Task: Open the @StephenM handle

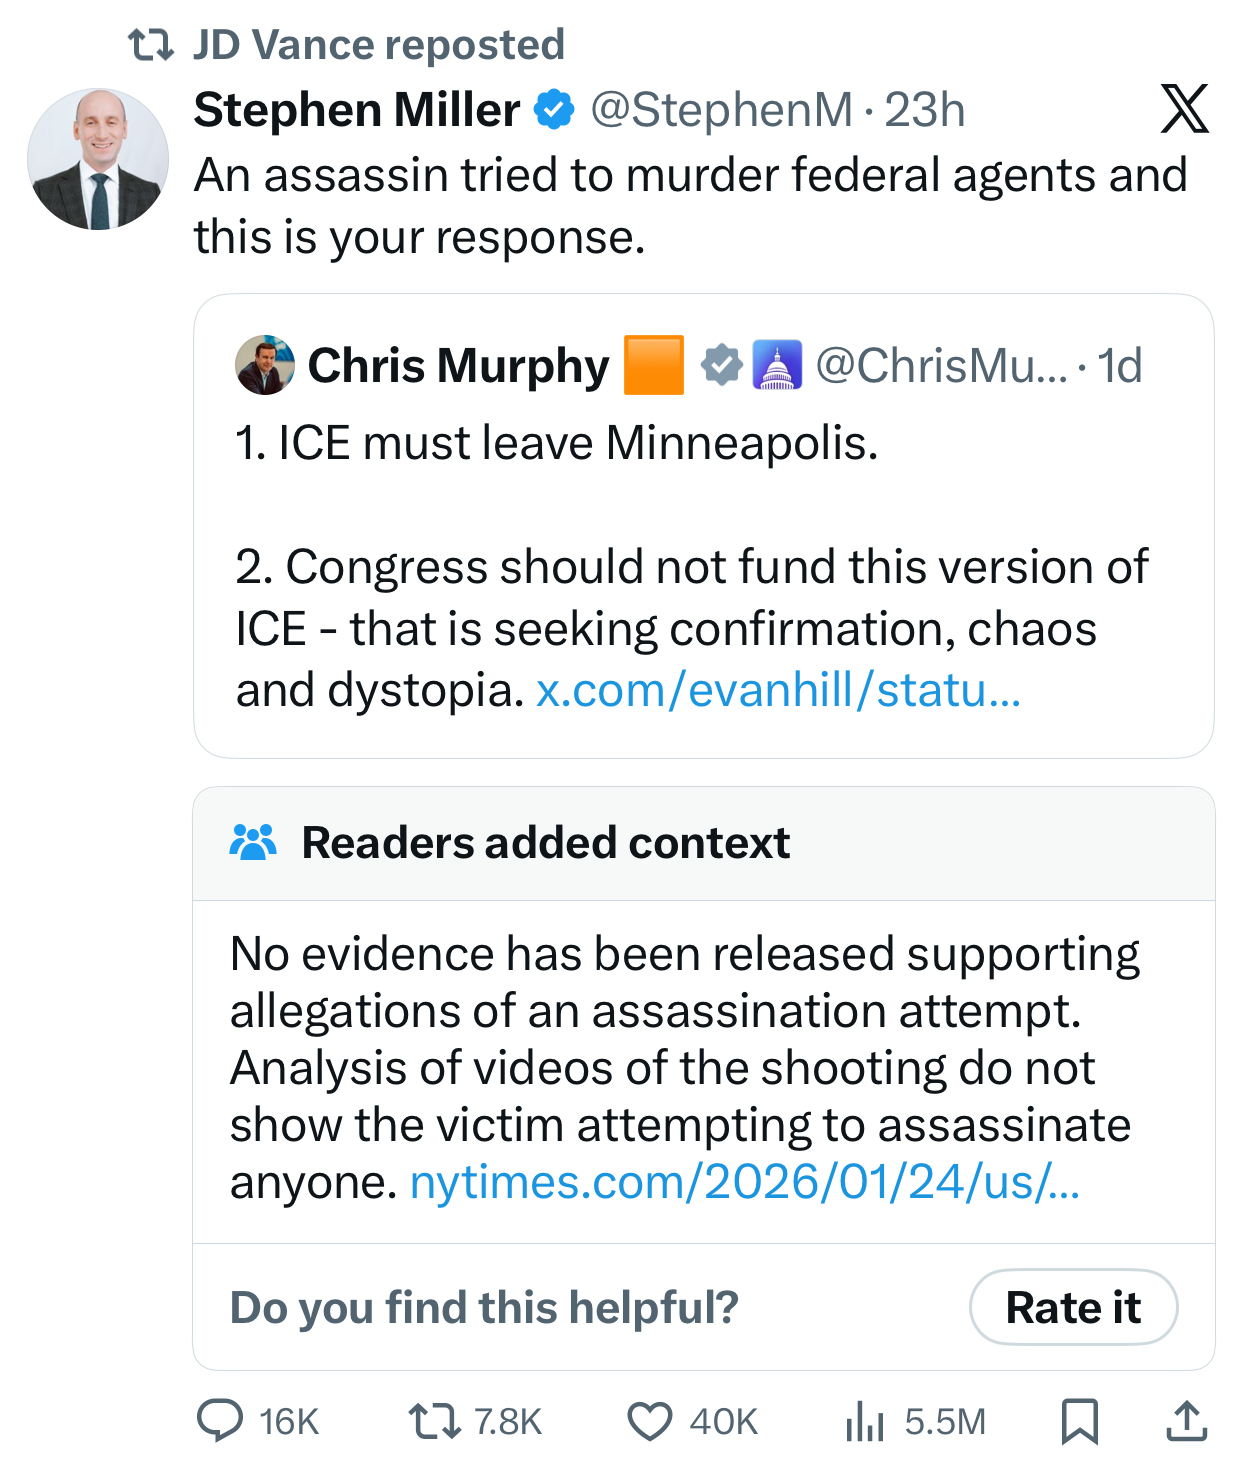Action: click(x=721, y=110)
